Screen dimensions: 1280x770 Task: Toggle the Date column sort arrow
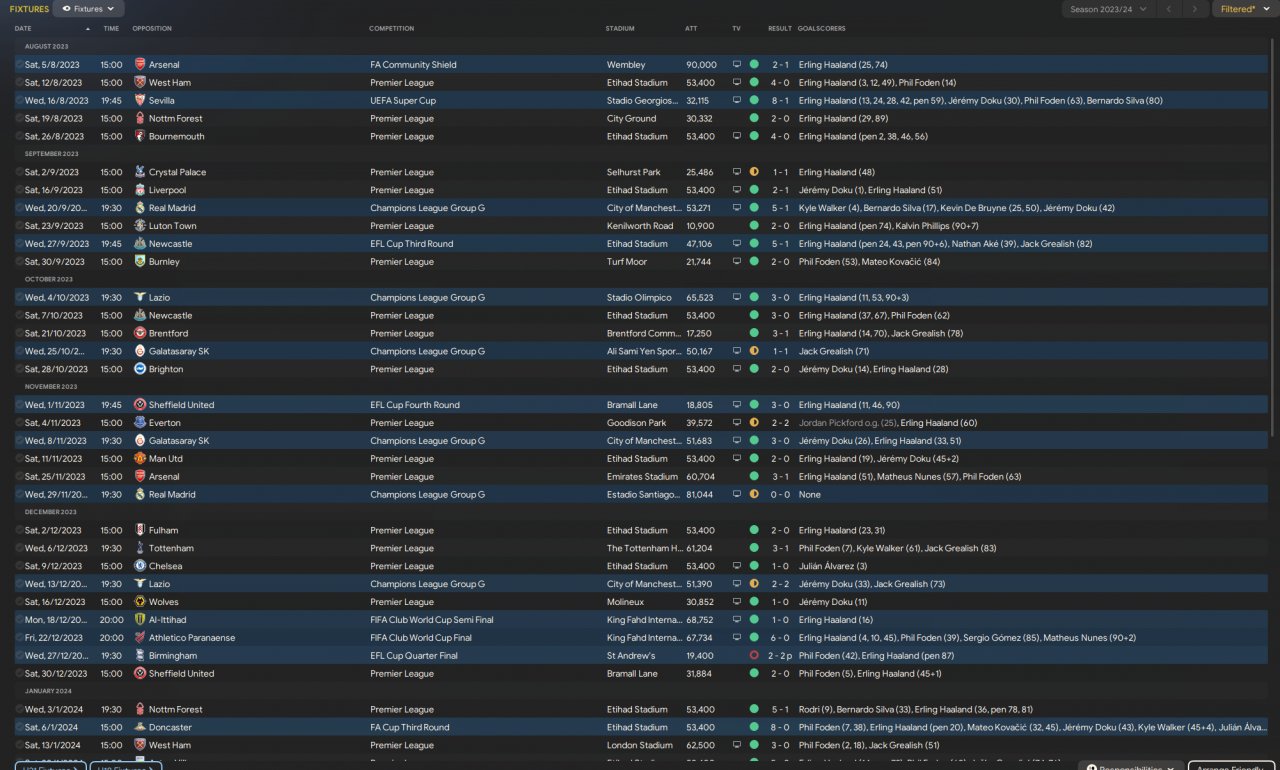(x=88, y=29)
